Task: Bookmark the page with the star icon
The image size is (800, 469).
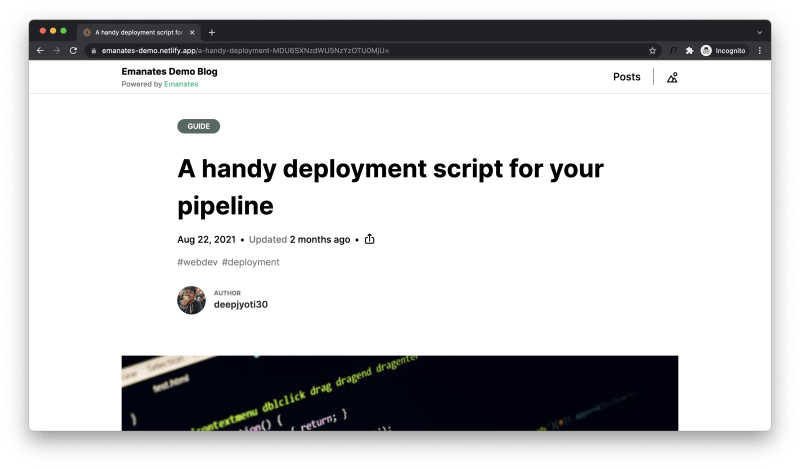Action: [x=652, y=51]
